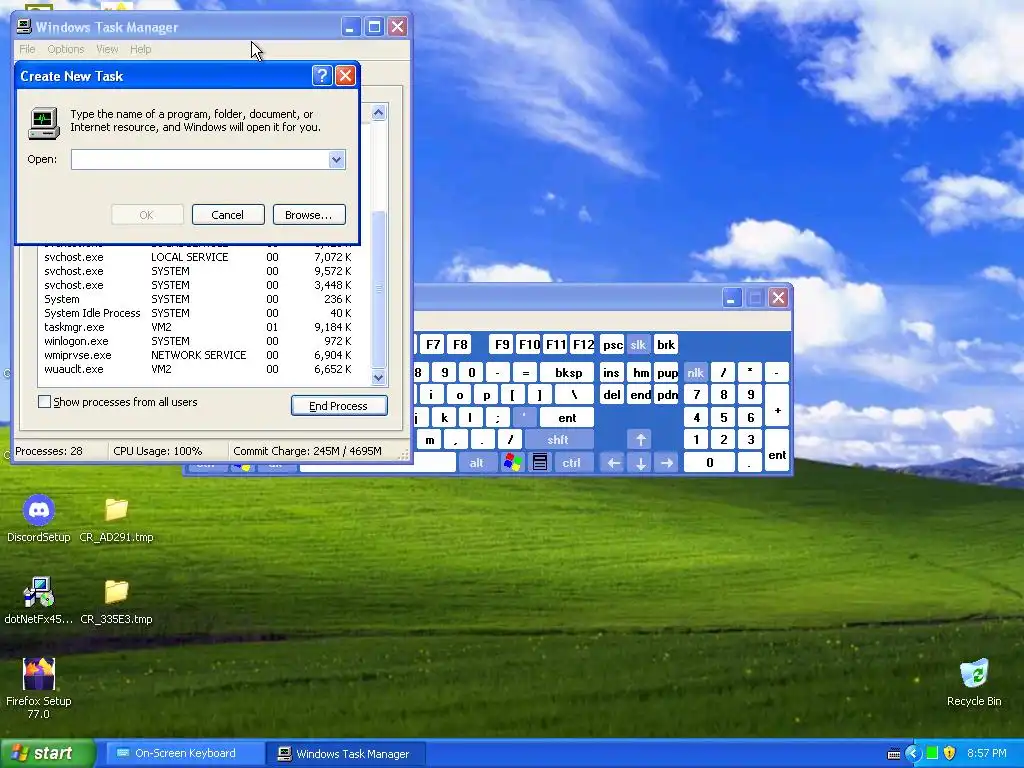Select wmiprvse.exe process row
The height and width of the screenshot is (768, 1024).
pyautogui.click(x=198, y=355)
